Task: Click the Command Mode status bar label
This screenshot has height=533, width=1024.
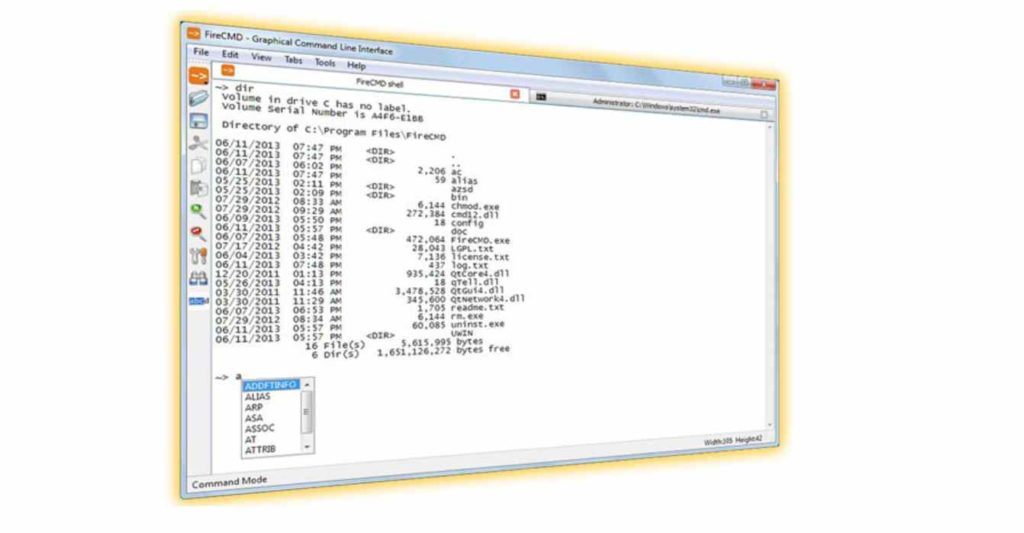Action: click(229, 483)
